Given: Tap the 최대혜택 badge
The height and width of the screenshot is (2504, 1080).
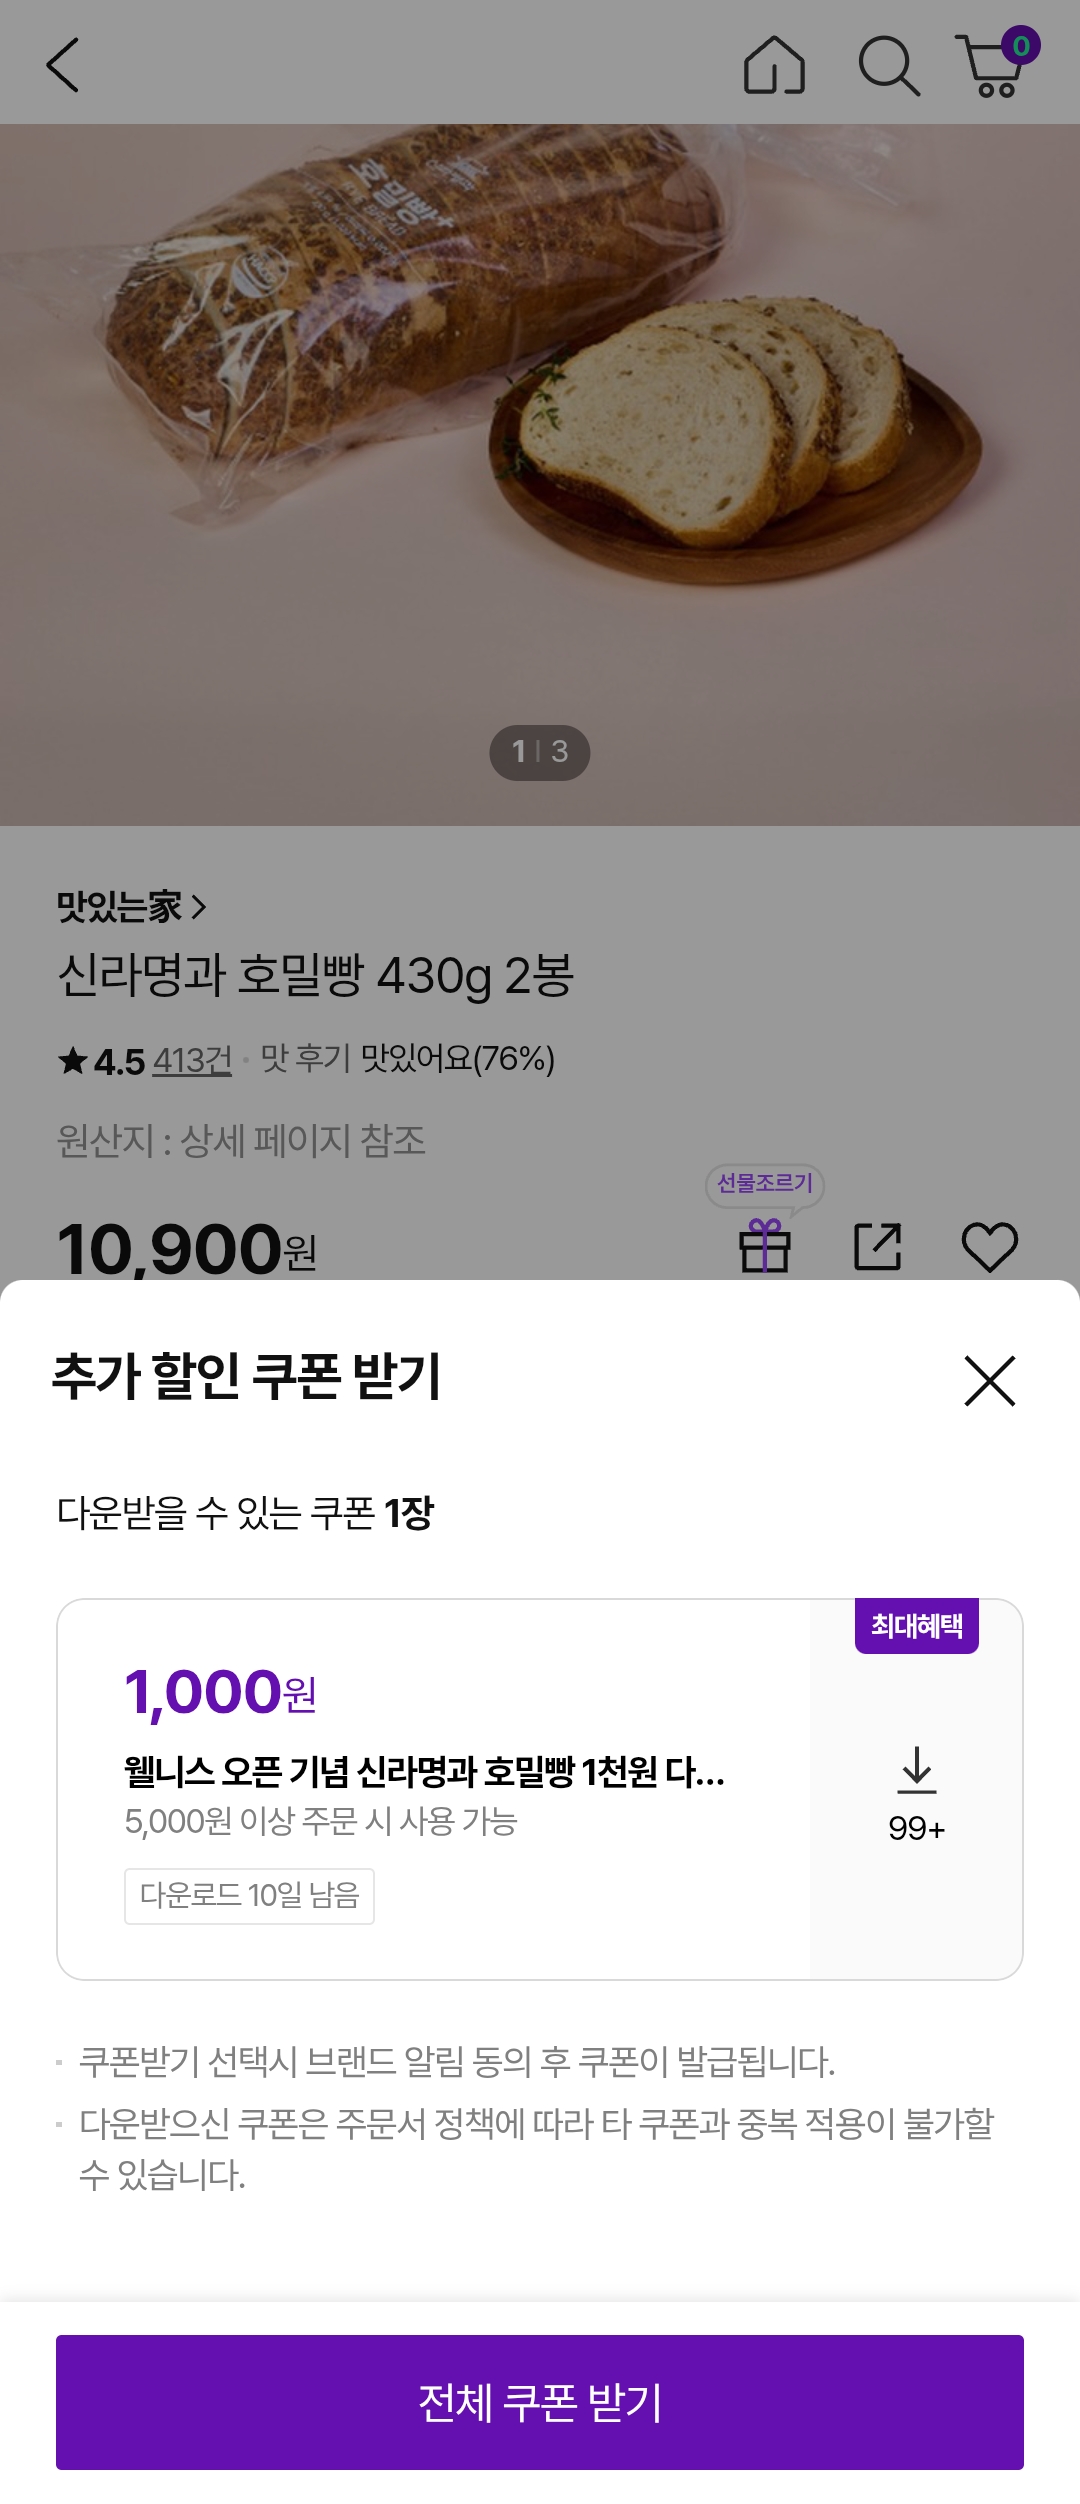Looking at the screenshot, I should (x=916, y=1626).
